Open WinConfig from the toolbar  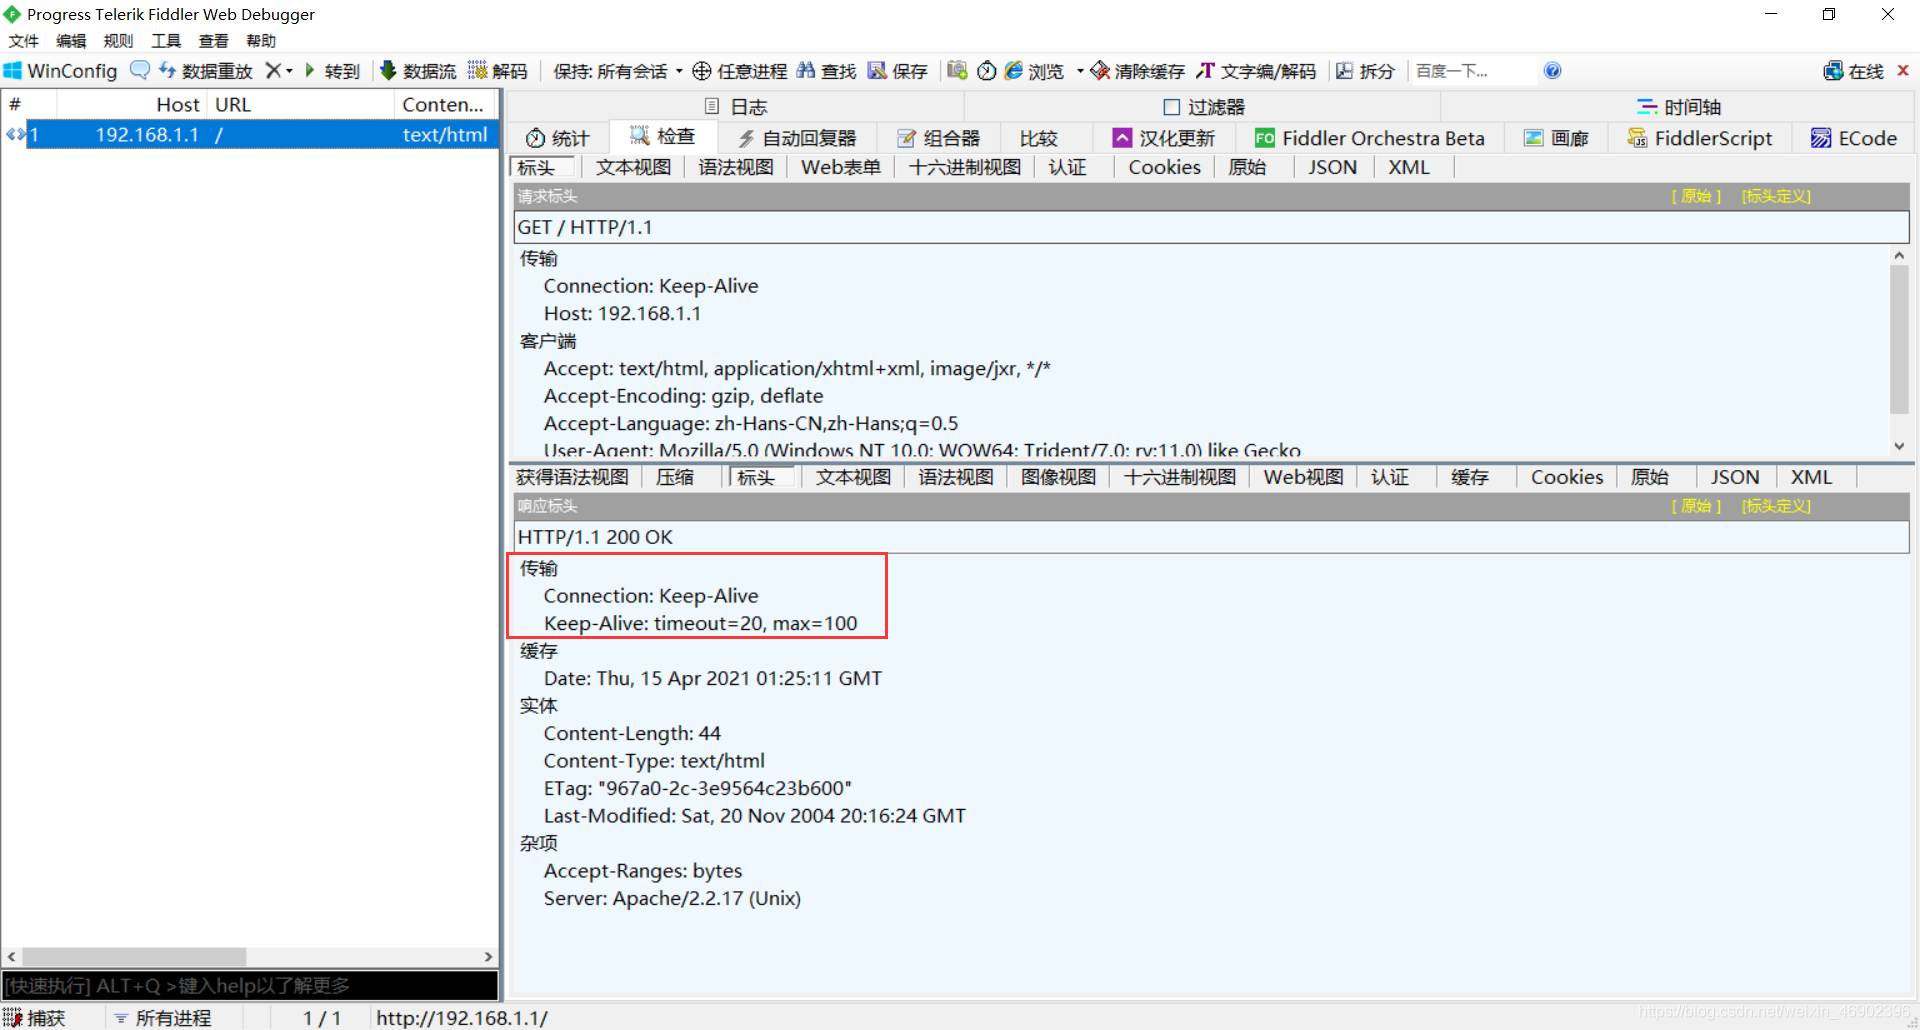coord(61,71)
